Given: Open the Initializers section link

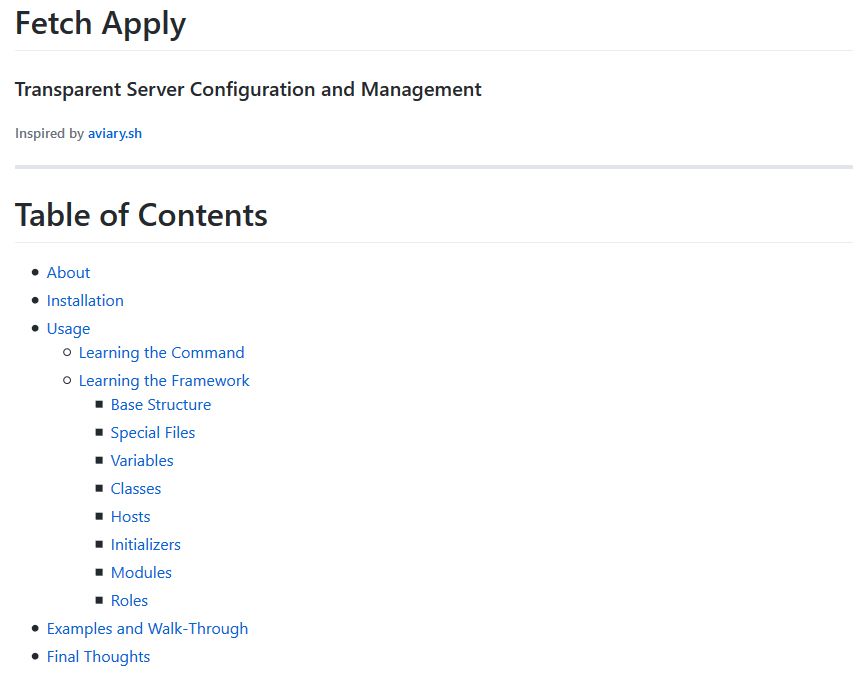Looking at the screenshot, I should click(x=146, y=544).
